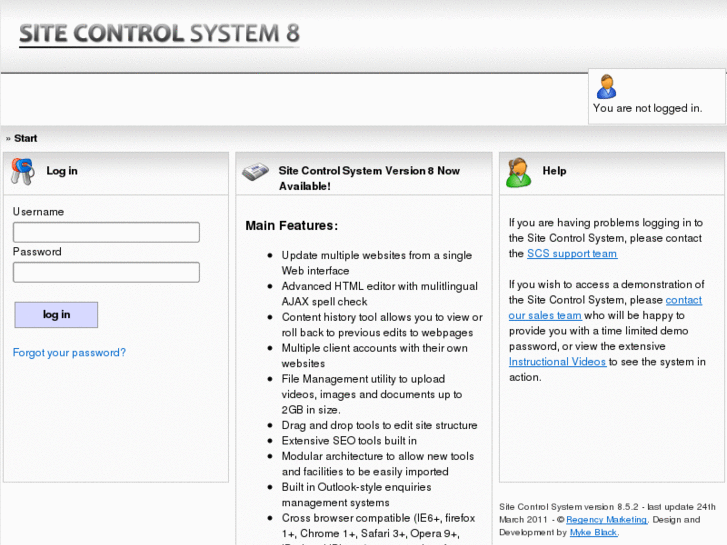Click the Help panel heading
Viewport: 727px width, 545px height.
pos(554,171)
